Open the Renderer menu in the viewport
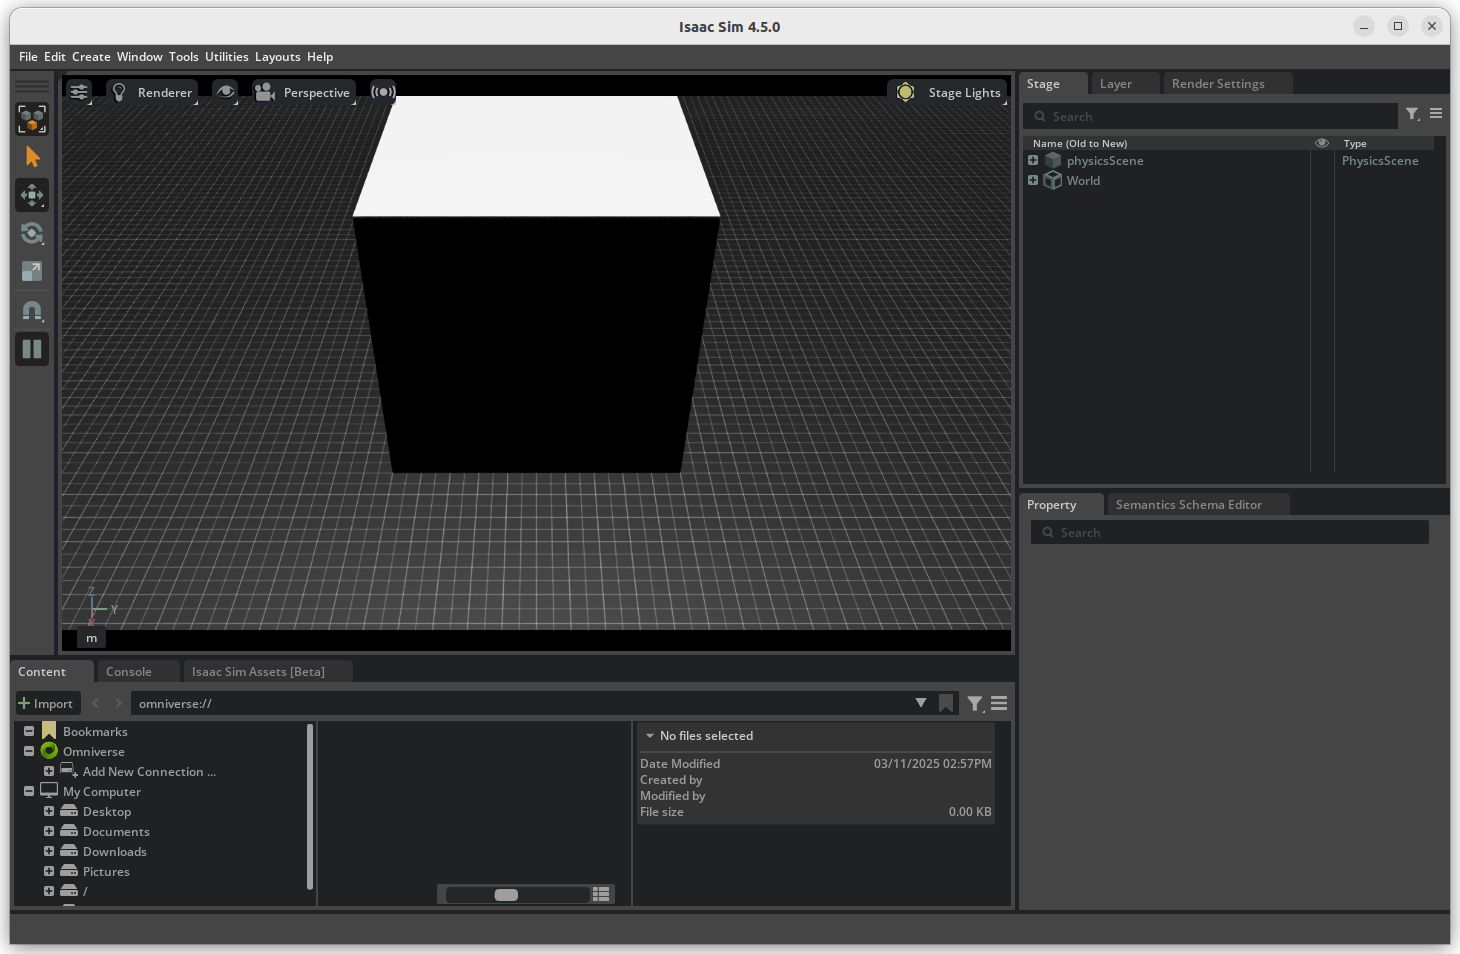The image size is (1460, 954). pos(152,92)
